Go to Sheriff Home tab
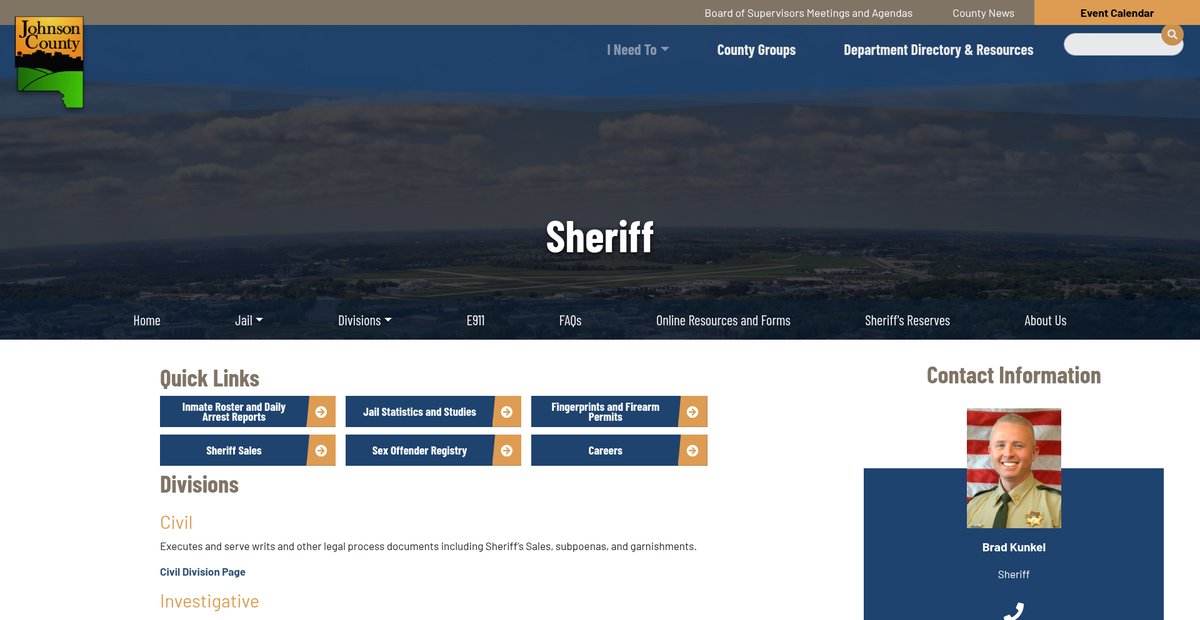This screenshot has height=620, width=1200. click(147, 321)
